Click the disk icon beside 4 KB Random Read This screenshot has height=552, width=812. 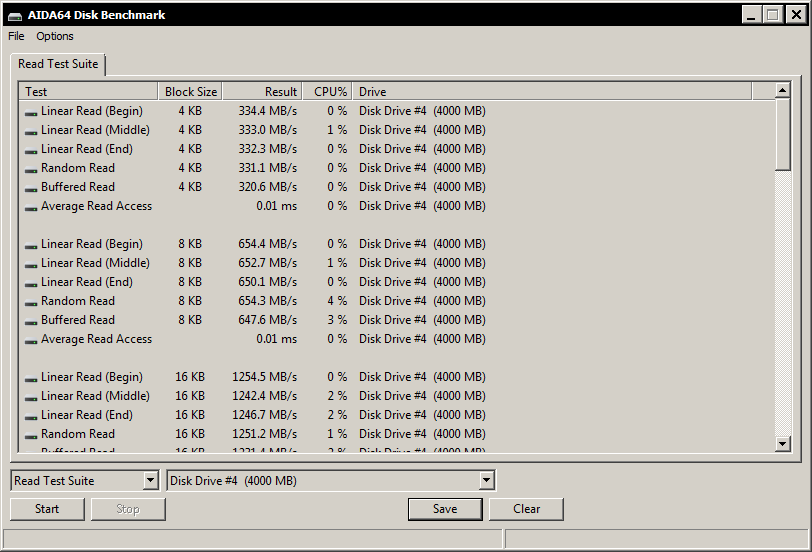pos(31,169)
